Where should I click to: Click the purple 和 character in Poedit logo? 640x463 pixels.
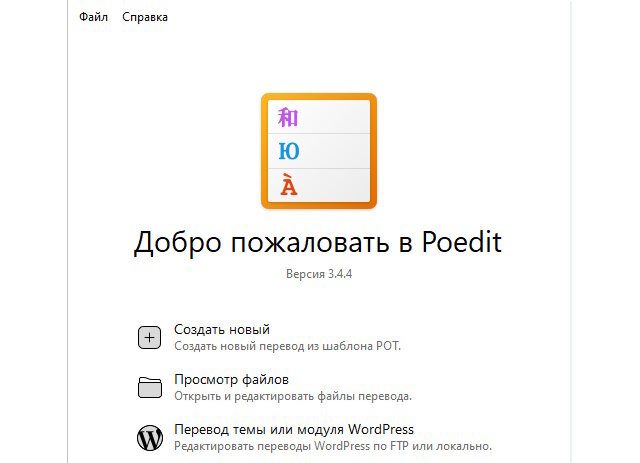click(x=288, y=119)
